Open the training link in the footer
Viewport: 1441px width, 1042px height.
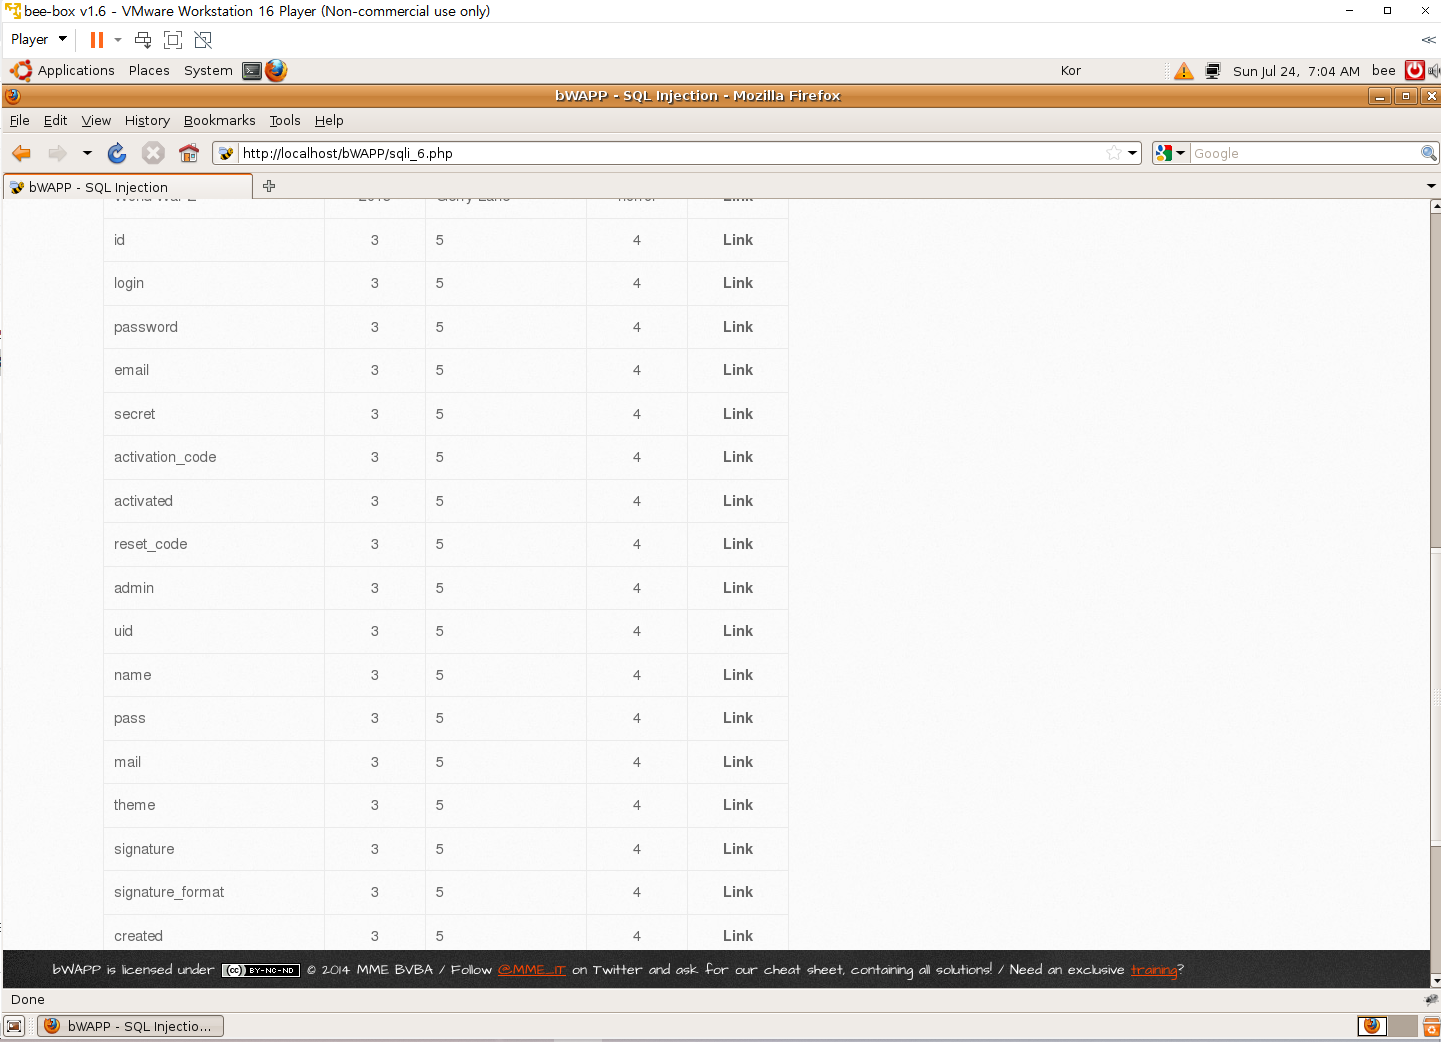pyautogui.click(x=1154, y=969)
